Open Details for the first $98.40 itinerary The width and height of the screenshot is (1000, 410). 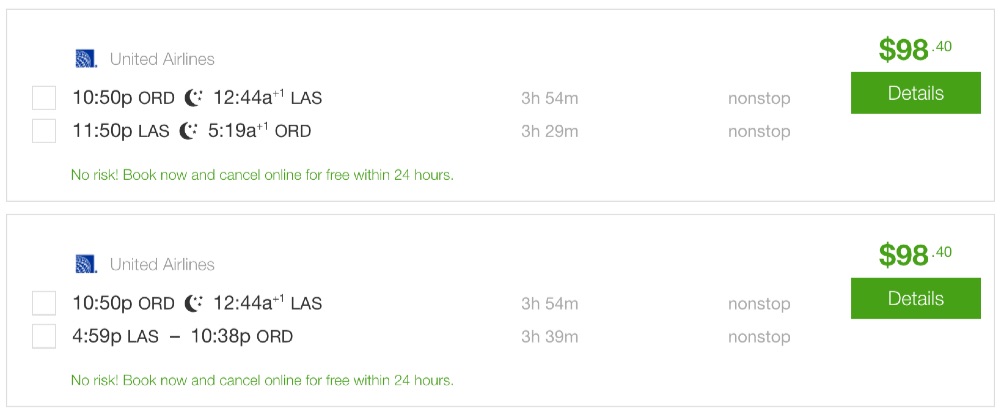coord(915,94)
